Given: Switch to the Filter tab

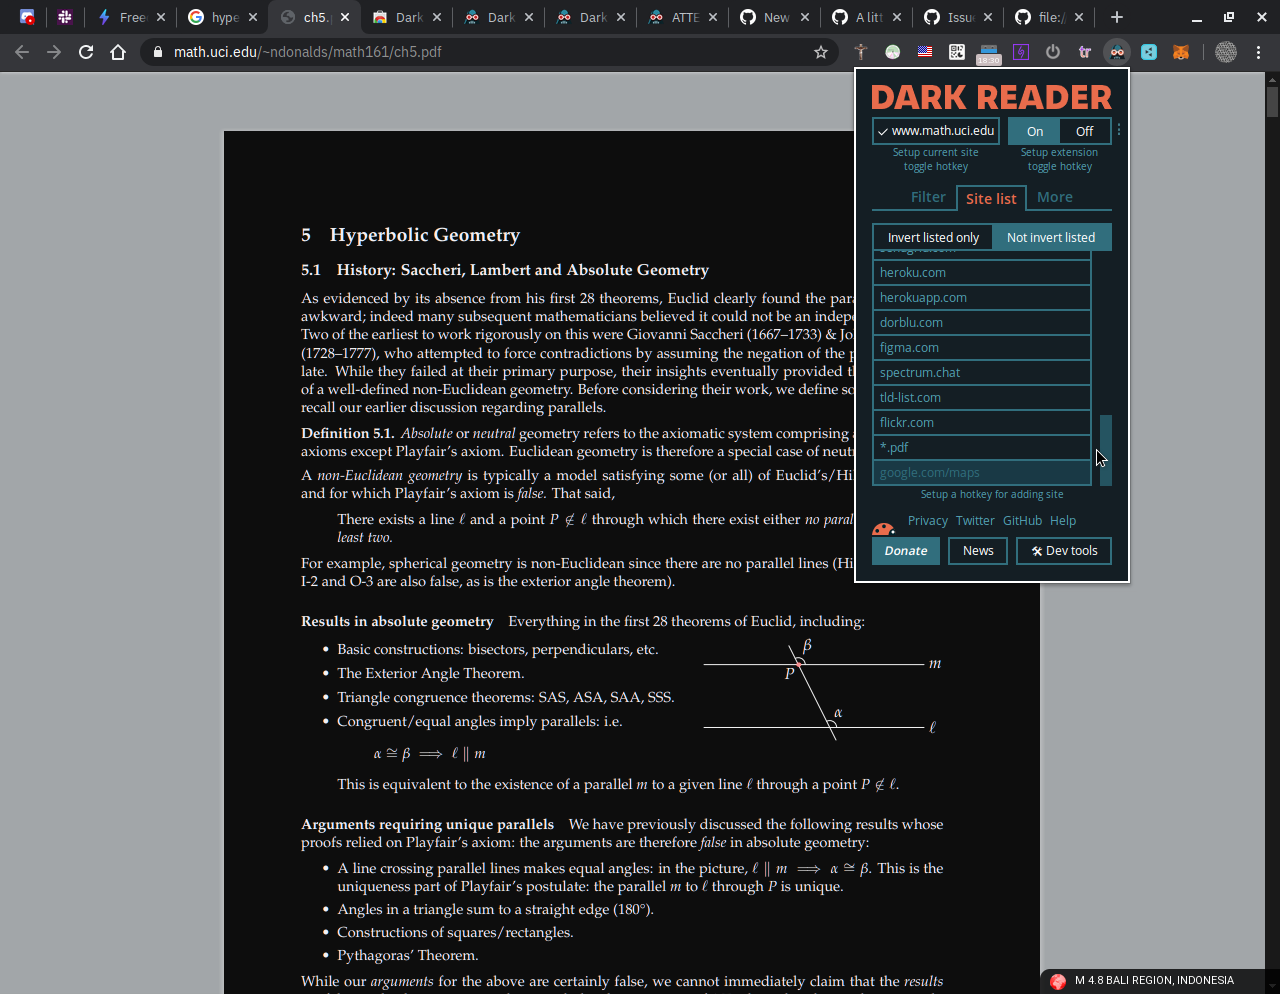Looking at the screenshot, I should [928, 197].
